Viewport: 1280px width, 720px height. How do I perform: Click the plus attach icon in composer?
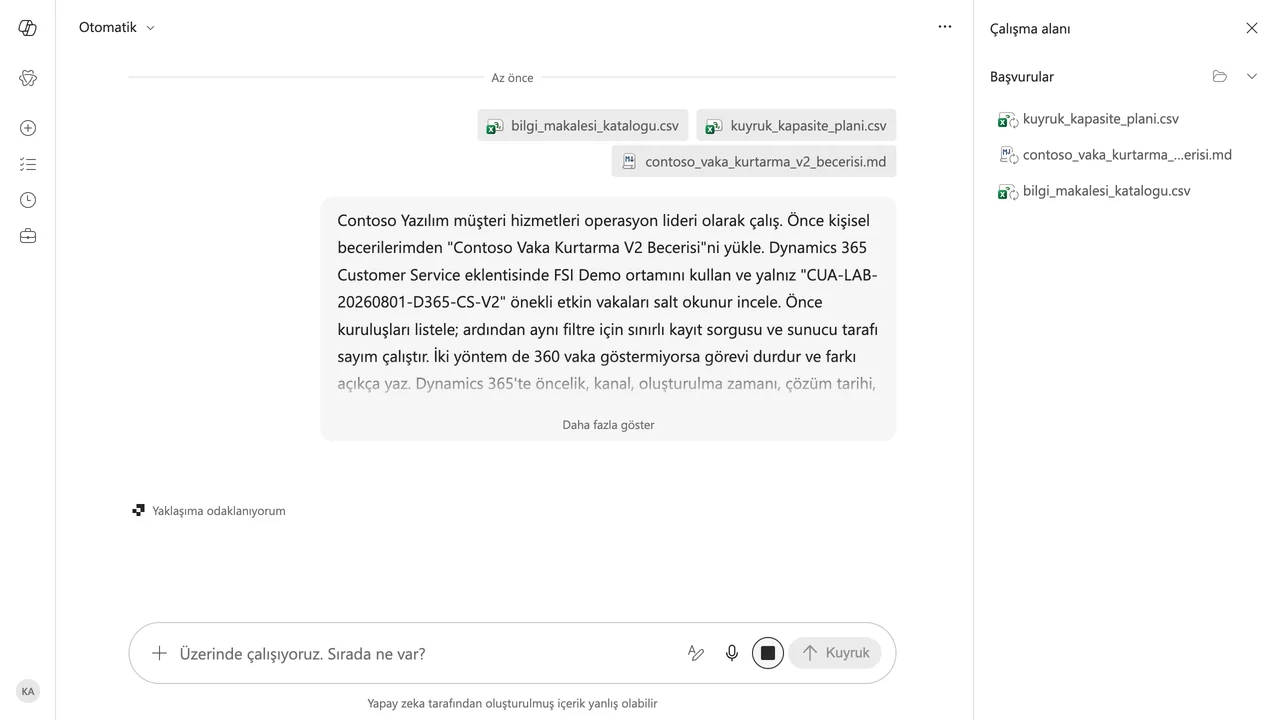coord(159,653)
